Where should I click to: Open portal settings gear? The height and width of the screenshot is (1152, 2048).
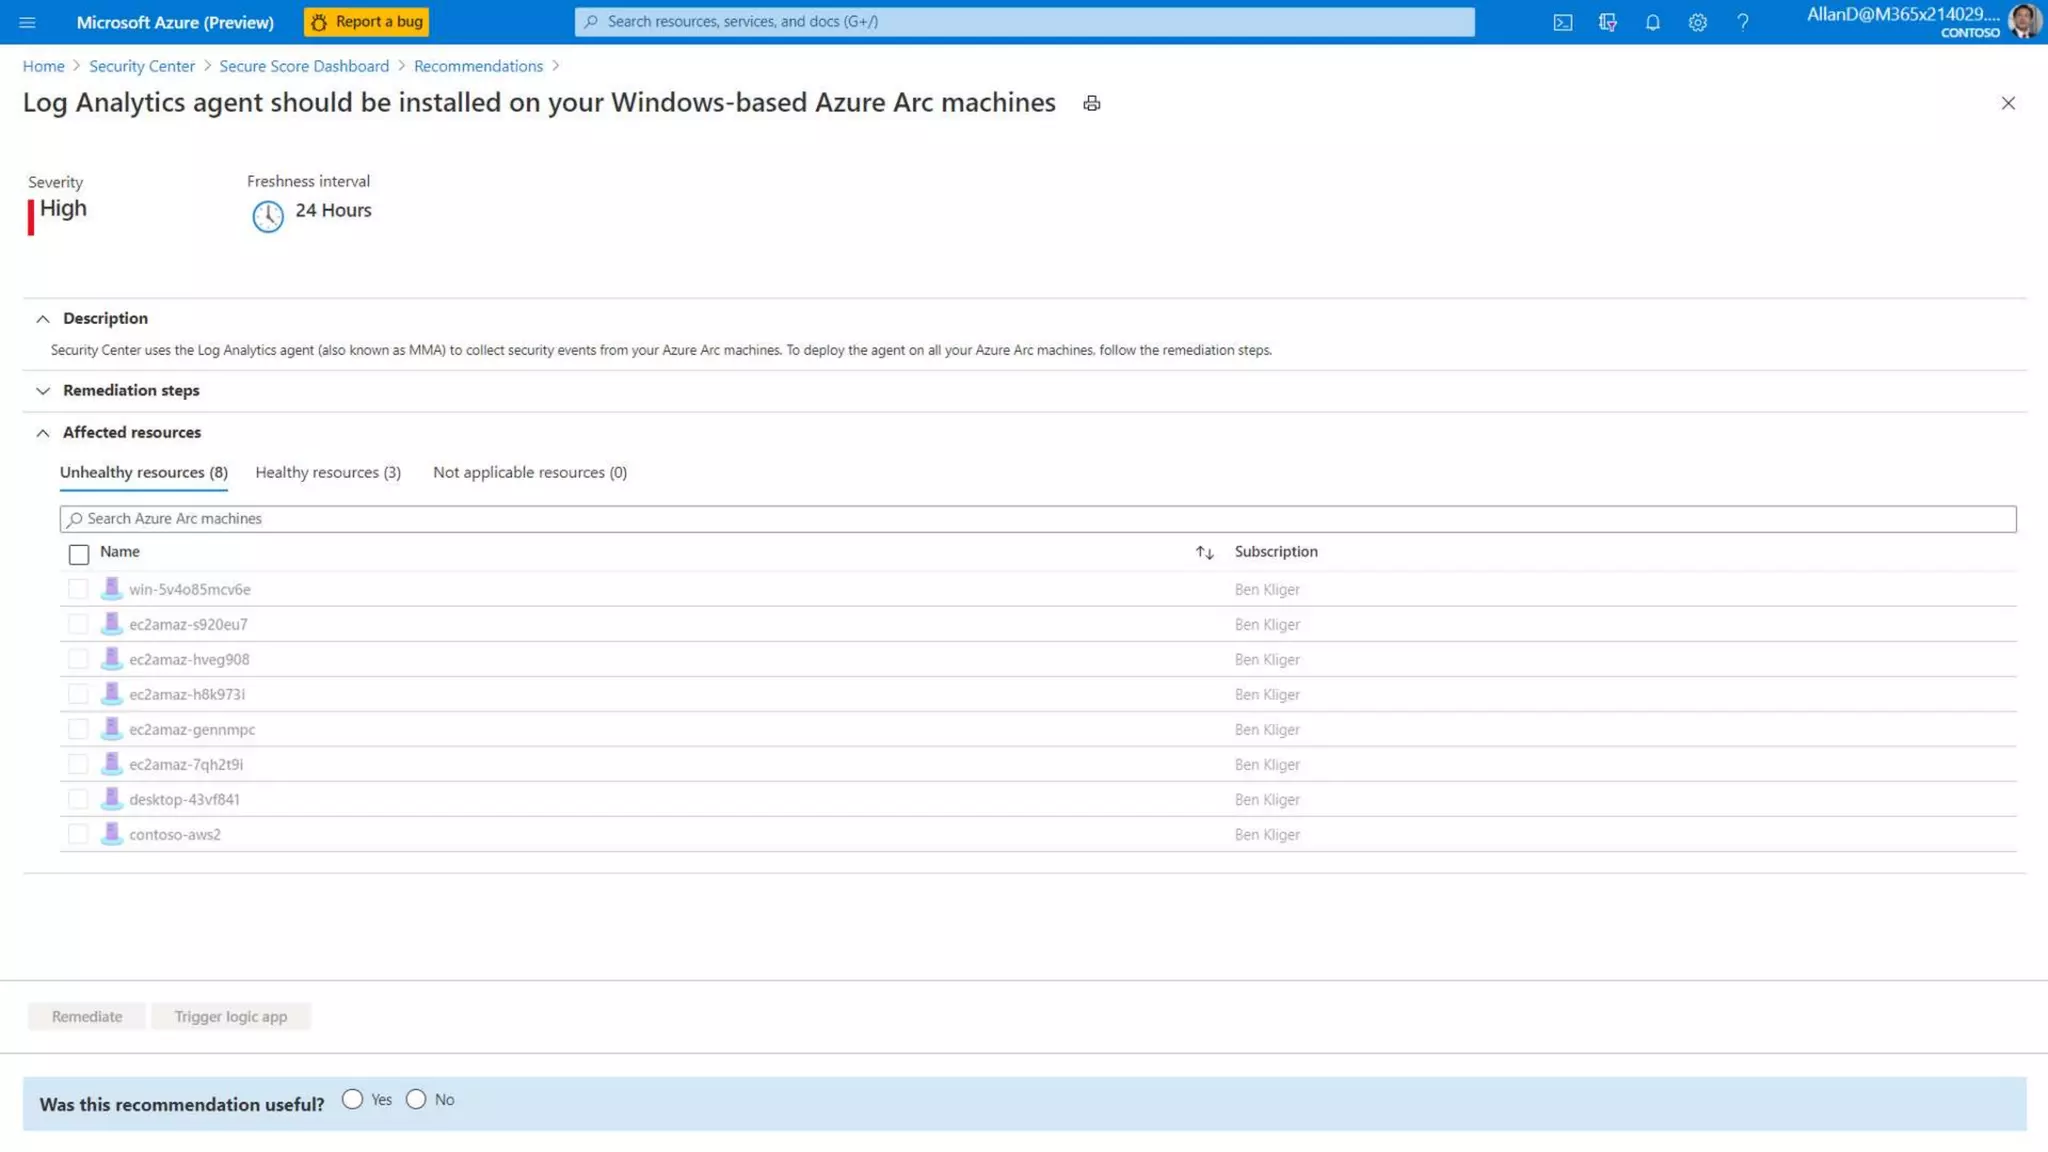click(x=1697, y=22)
